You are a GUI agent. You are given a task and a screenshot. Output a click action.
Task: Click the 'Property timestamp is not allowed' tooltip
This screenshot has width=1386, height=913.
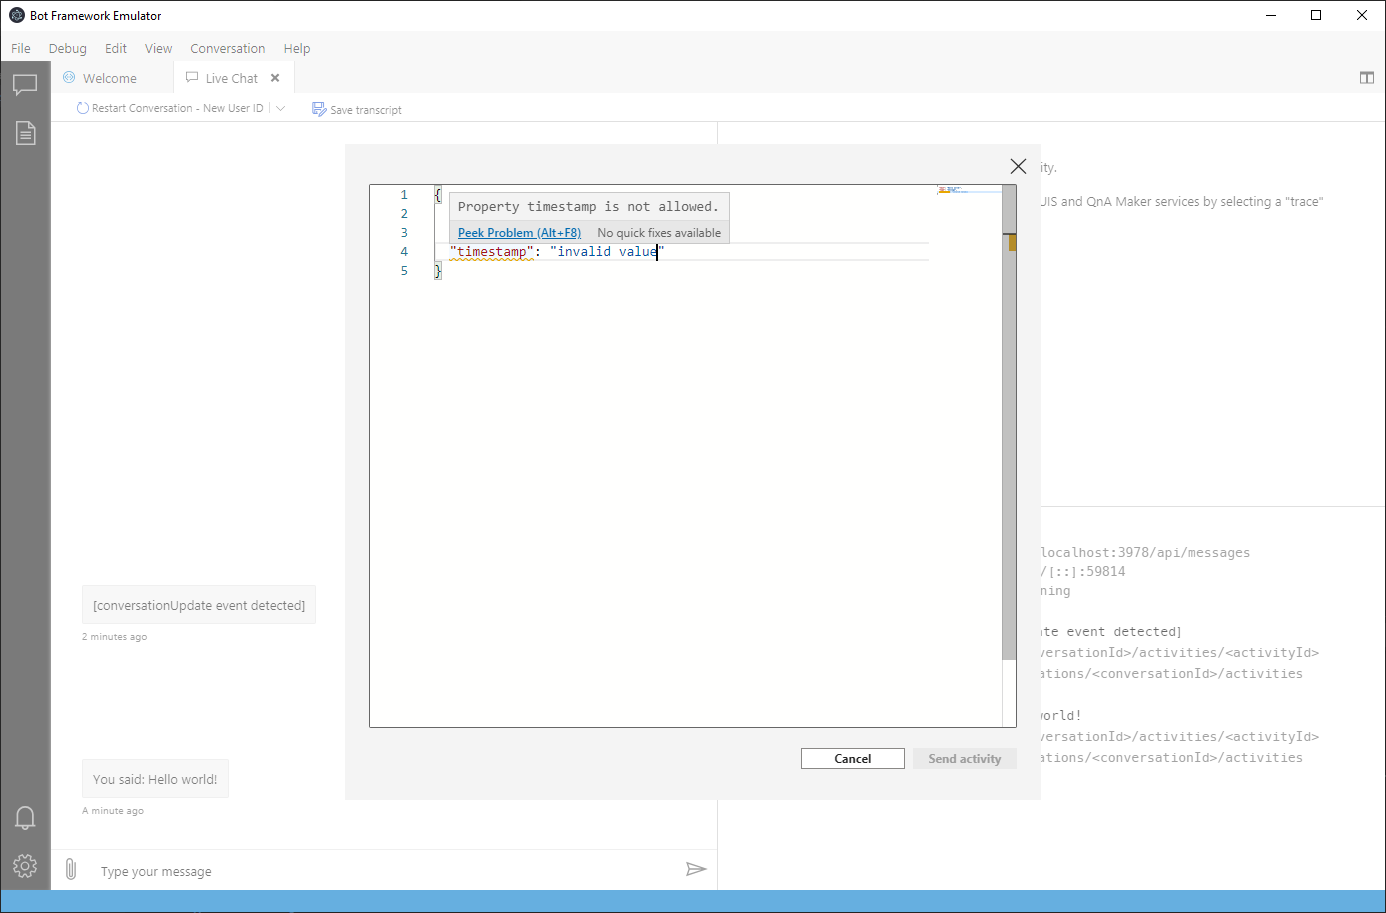[588, 207]
